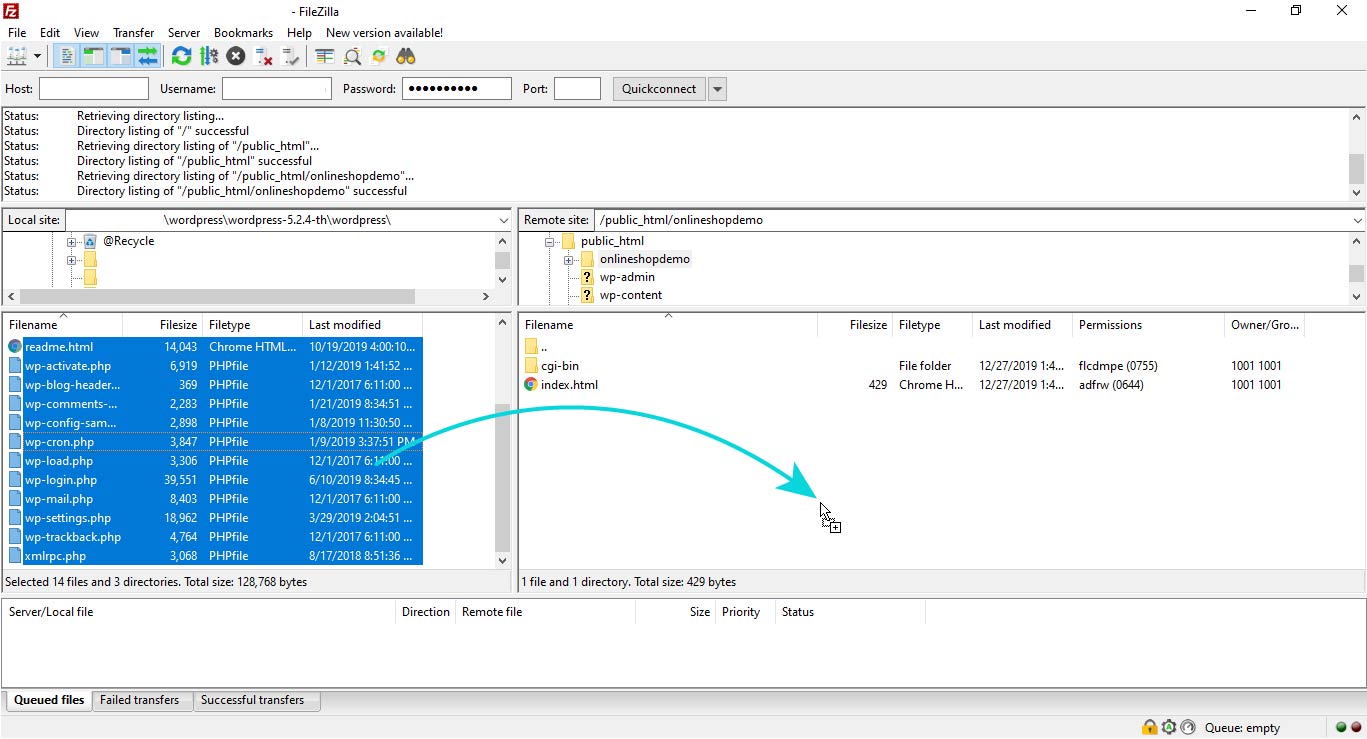Toggle the transfer queue display
The width and height of the screenshot is (1367, 739).
pos(148,57)
